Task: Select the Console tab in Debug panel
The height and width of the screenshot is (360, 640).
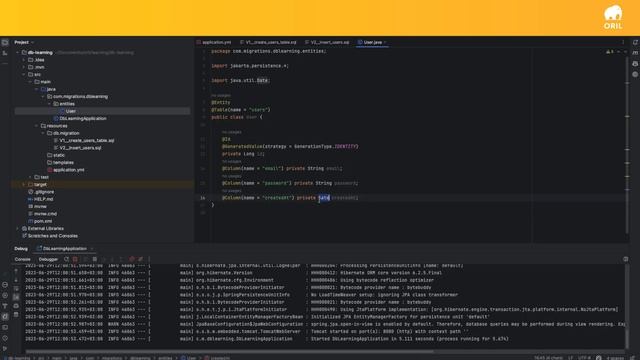Action: point(22,260)
